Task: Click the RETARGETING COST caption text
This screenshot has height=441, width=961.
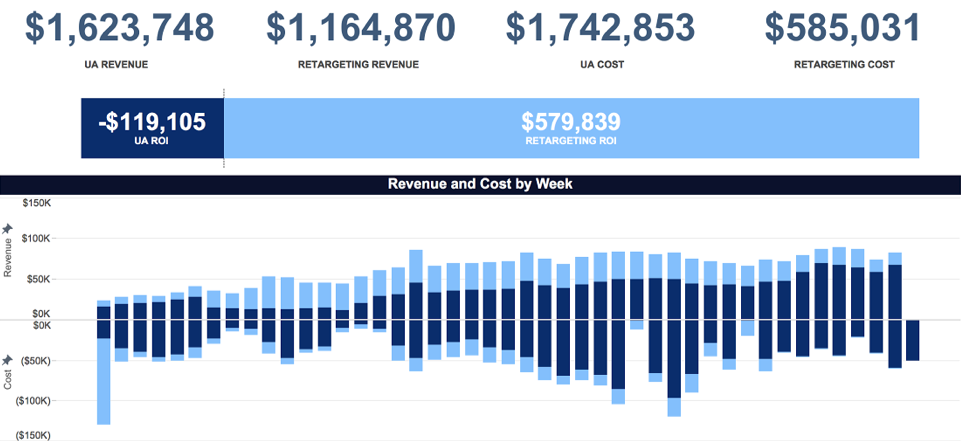Action: coord(844,65)
